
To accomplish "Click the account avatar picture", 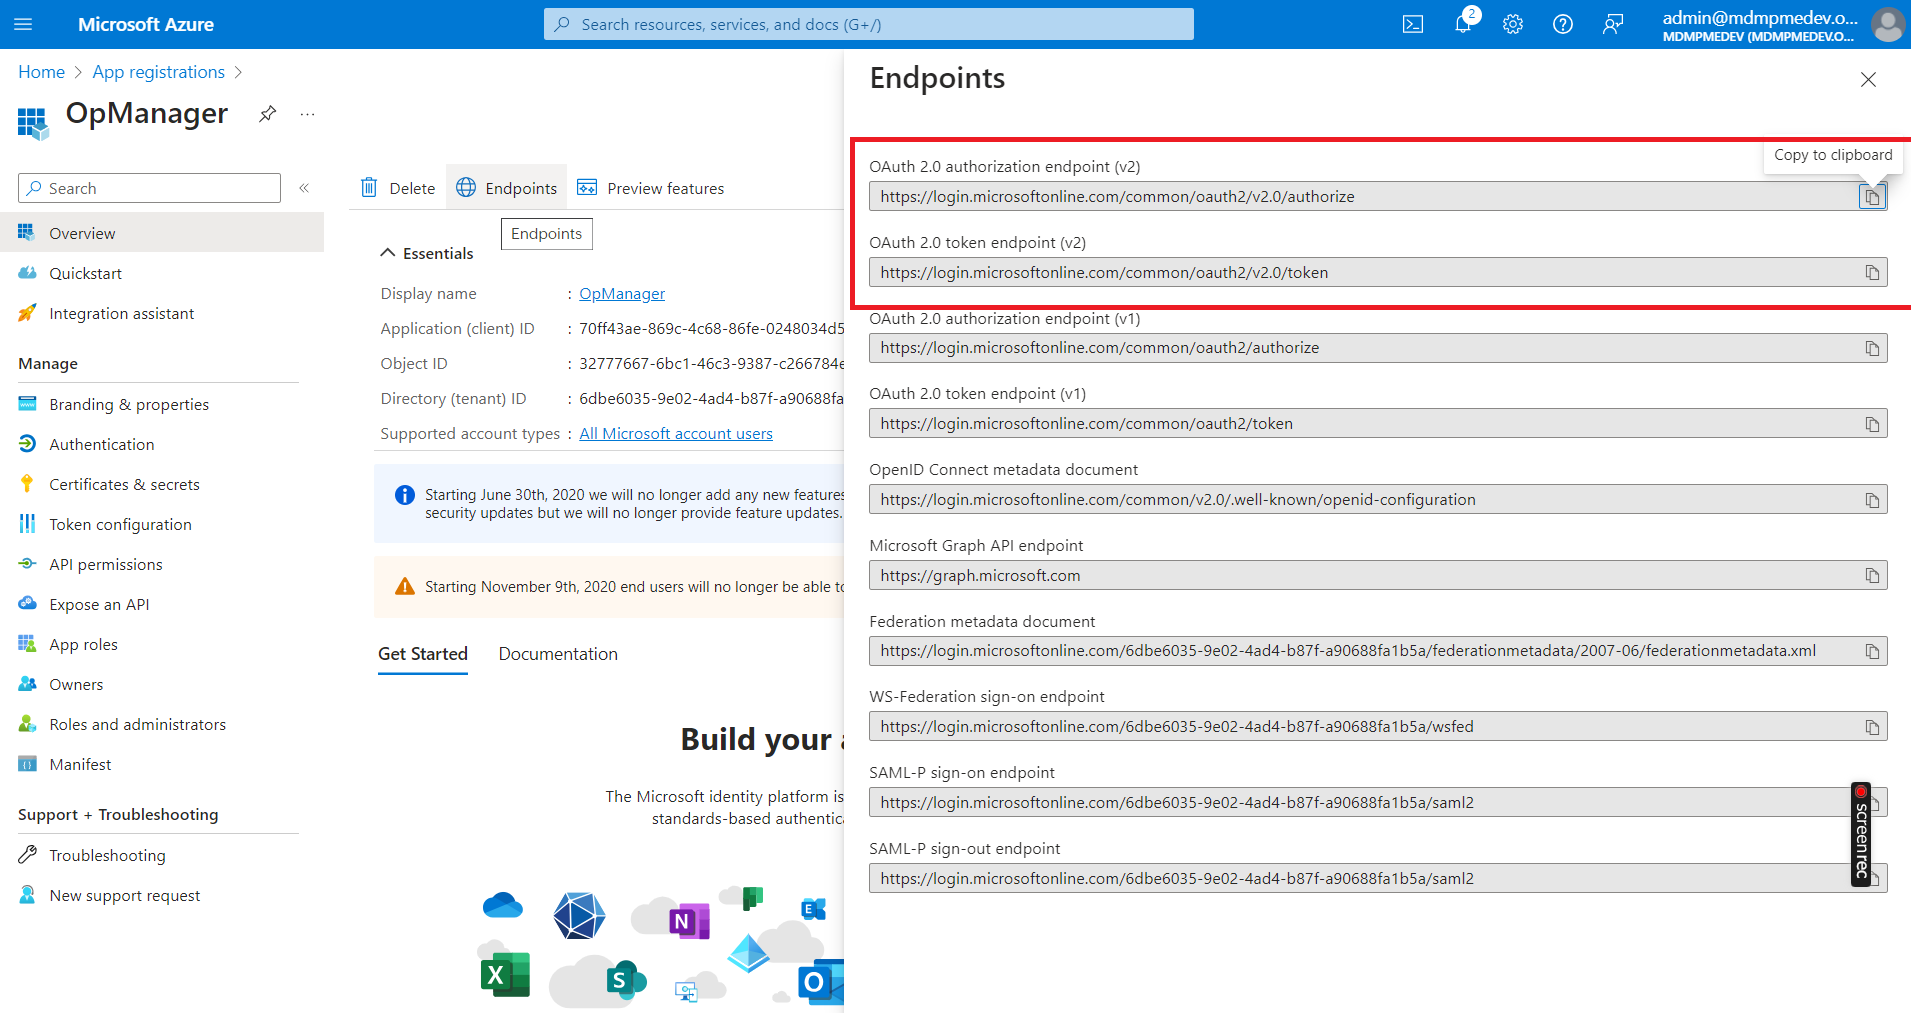I will click(x=1888, y=24).
